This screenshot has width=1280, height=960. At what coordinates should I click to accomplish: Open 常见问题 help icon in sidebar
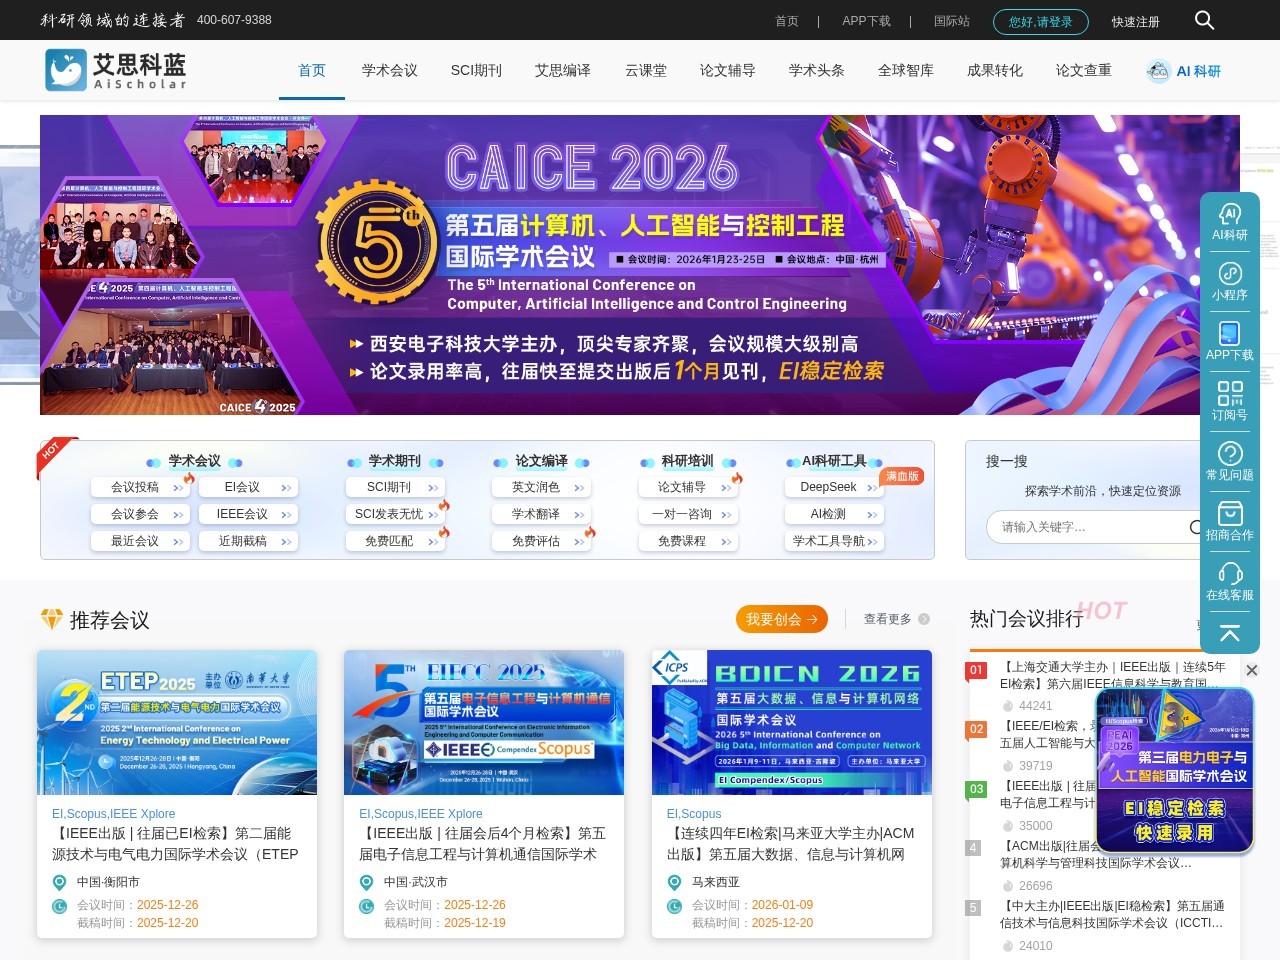[1229, 461]
